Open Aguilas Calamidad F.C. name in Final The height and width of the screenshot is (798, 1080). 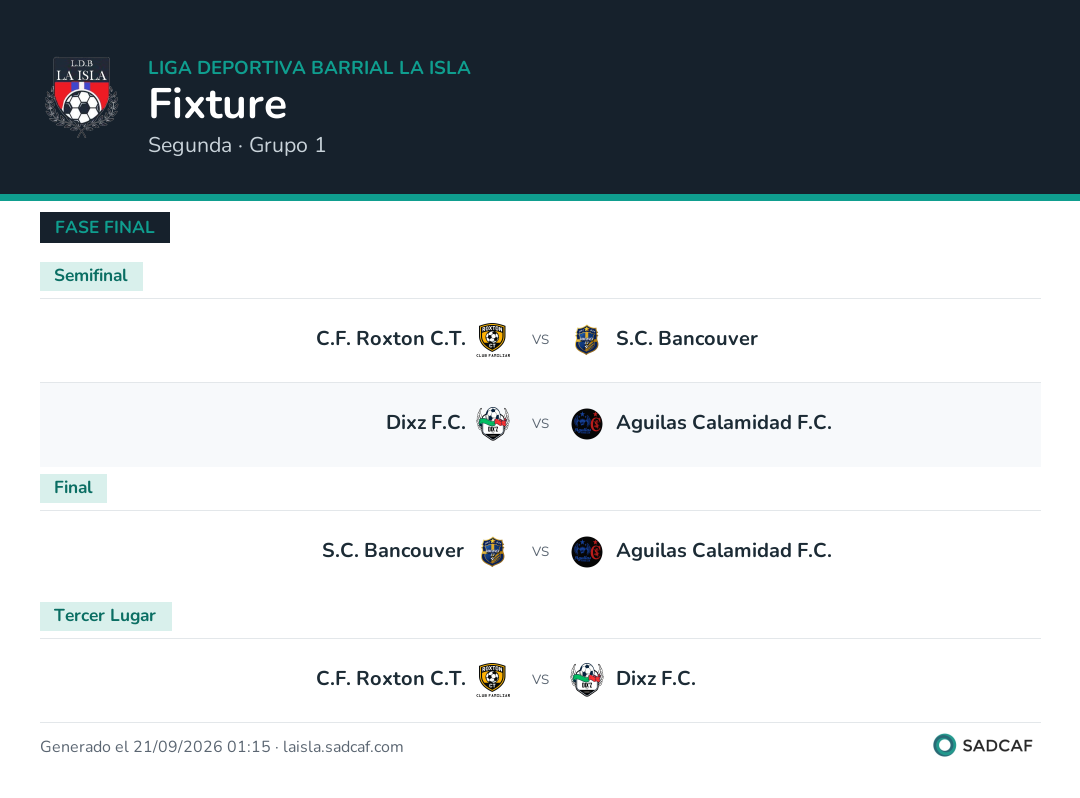pyautogui.click(x=724, y=551)
